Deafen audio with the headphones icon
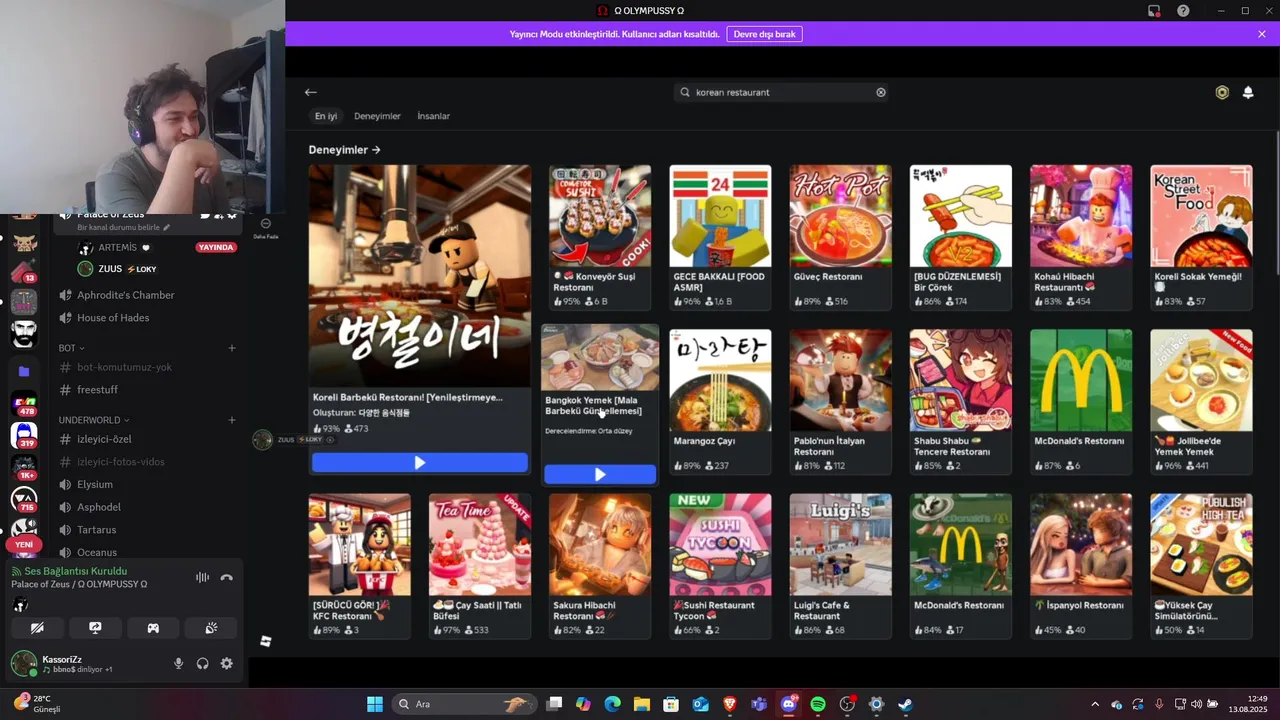This screenshot has height=720, width=1280. pos(203,663)
